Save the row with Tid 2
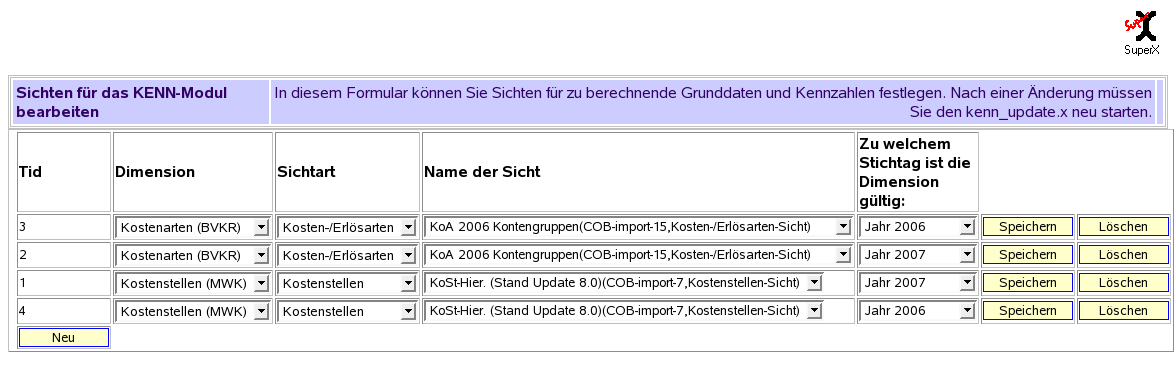The height and width of the screenshot is (378, 1176). click(1028, 255)
